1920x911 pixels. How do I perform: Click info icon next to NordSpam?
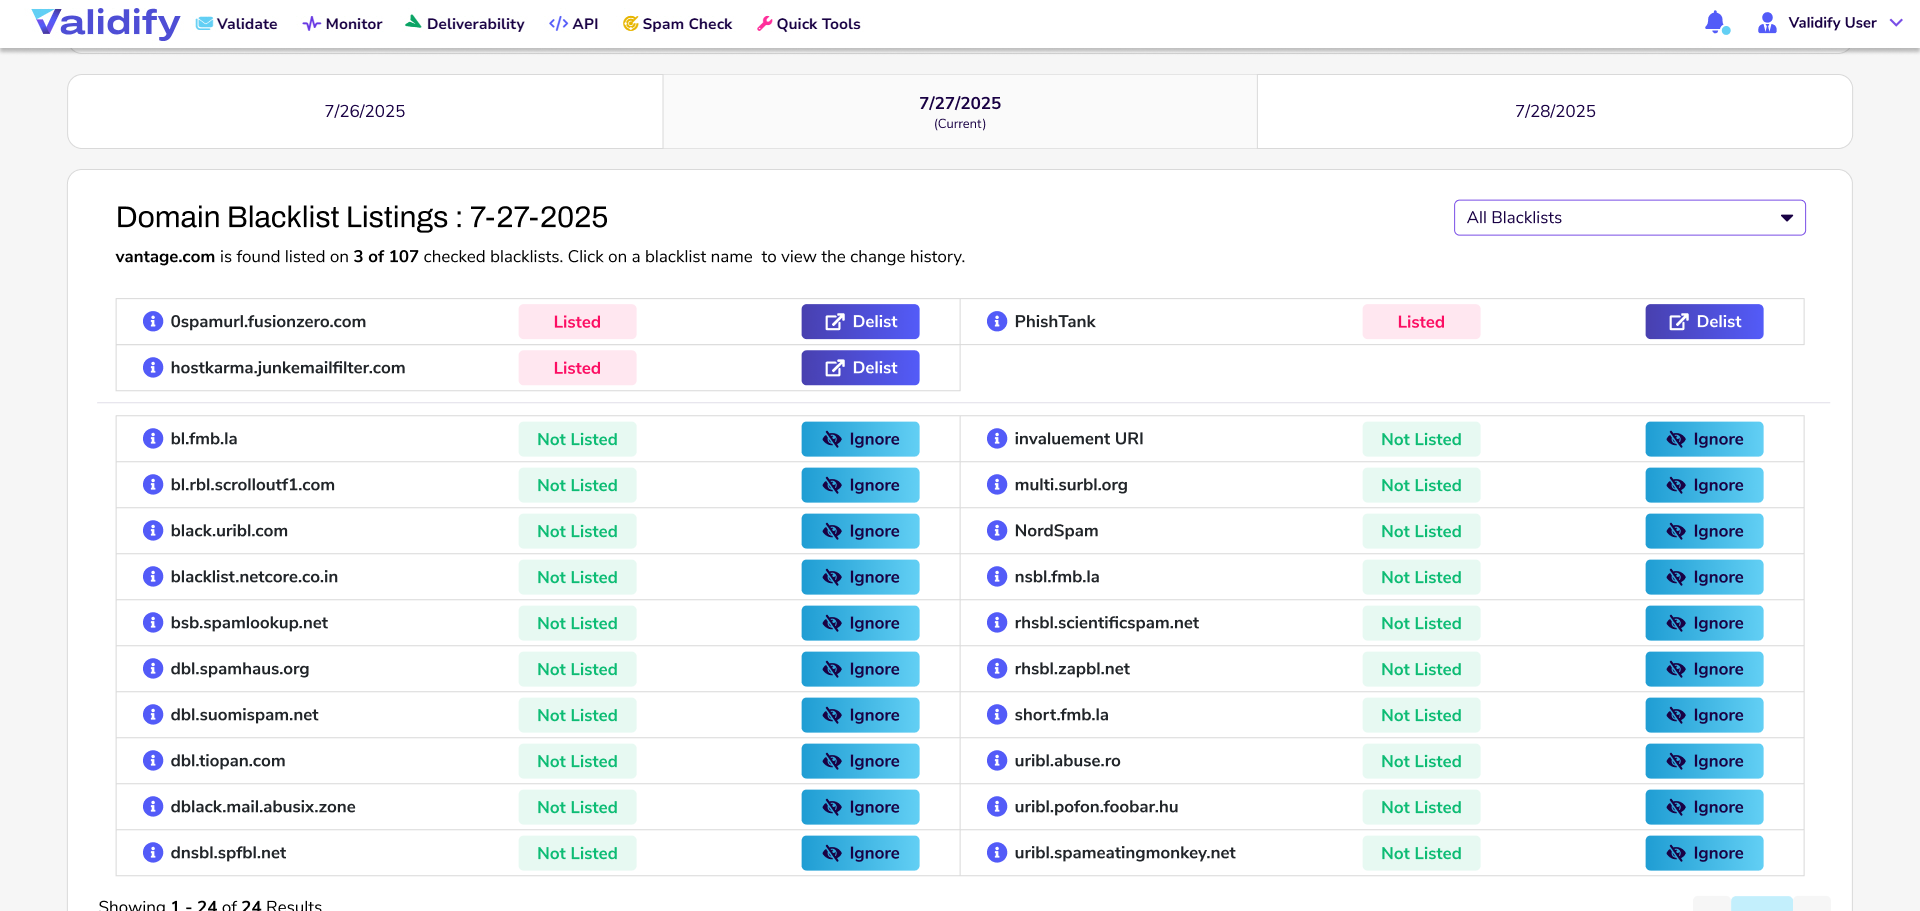[x=996, y=531]
